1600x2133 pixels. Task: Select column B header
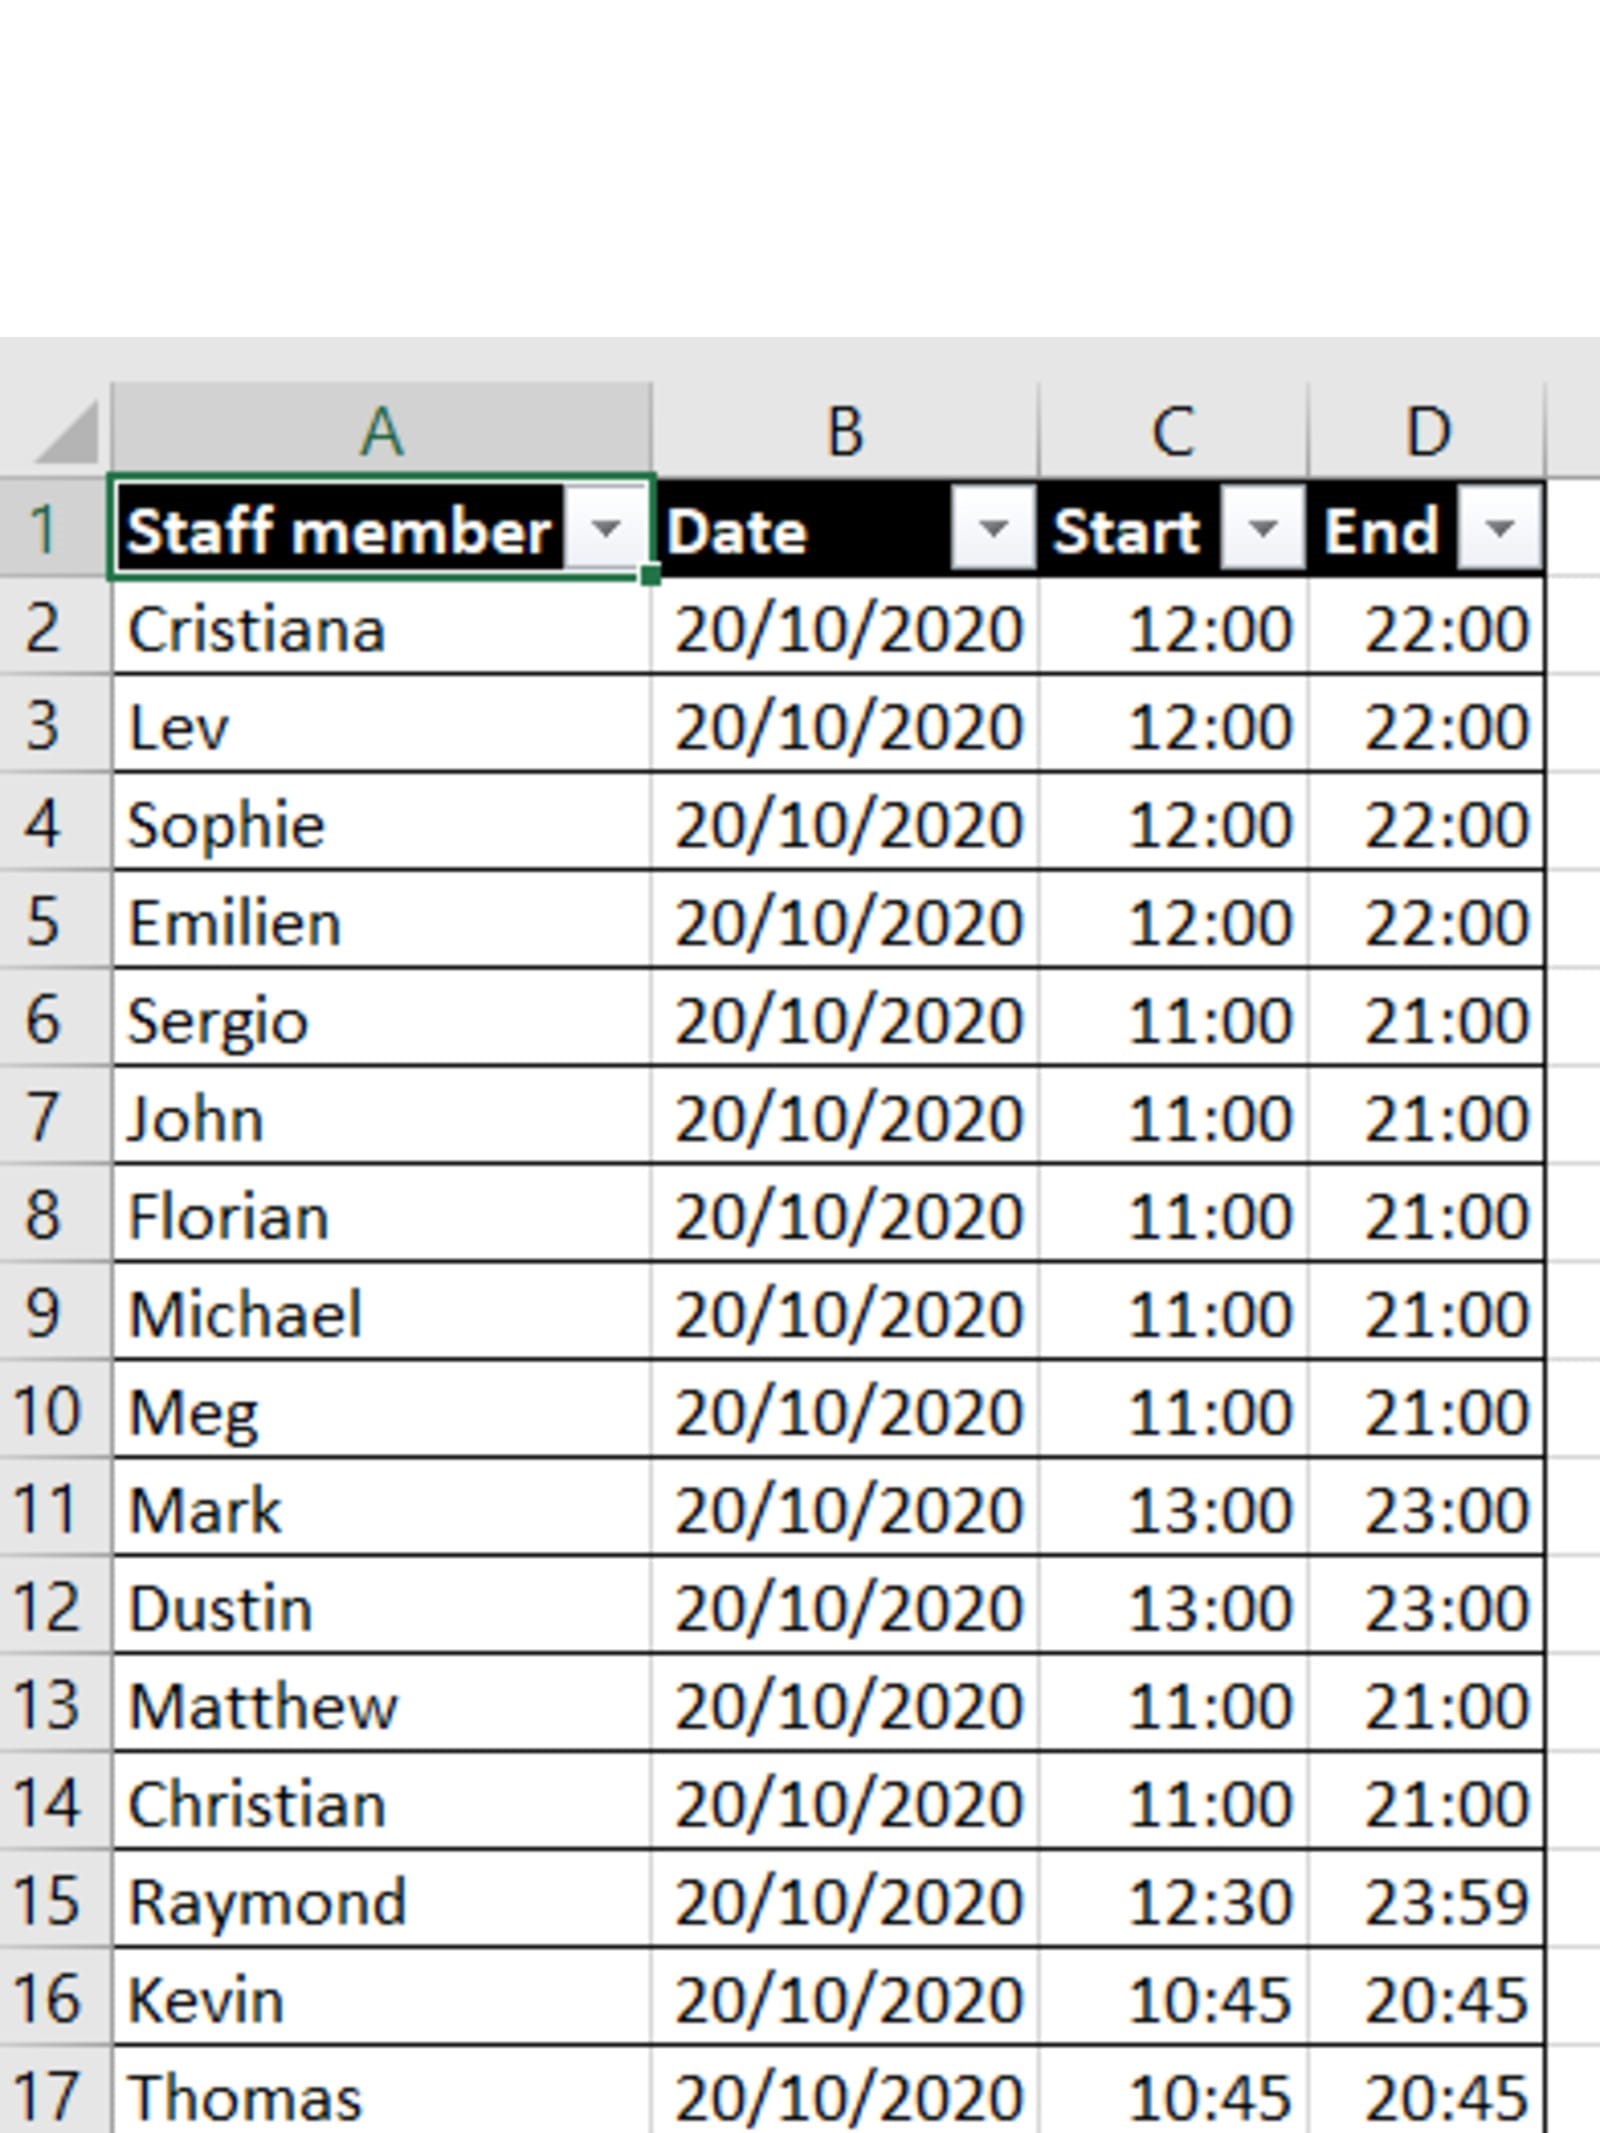pos(845,432)
